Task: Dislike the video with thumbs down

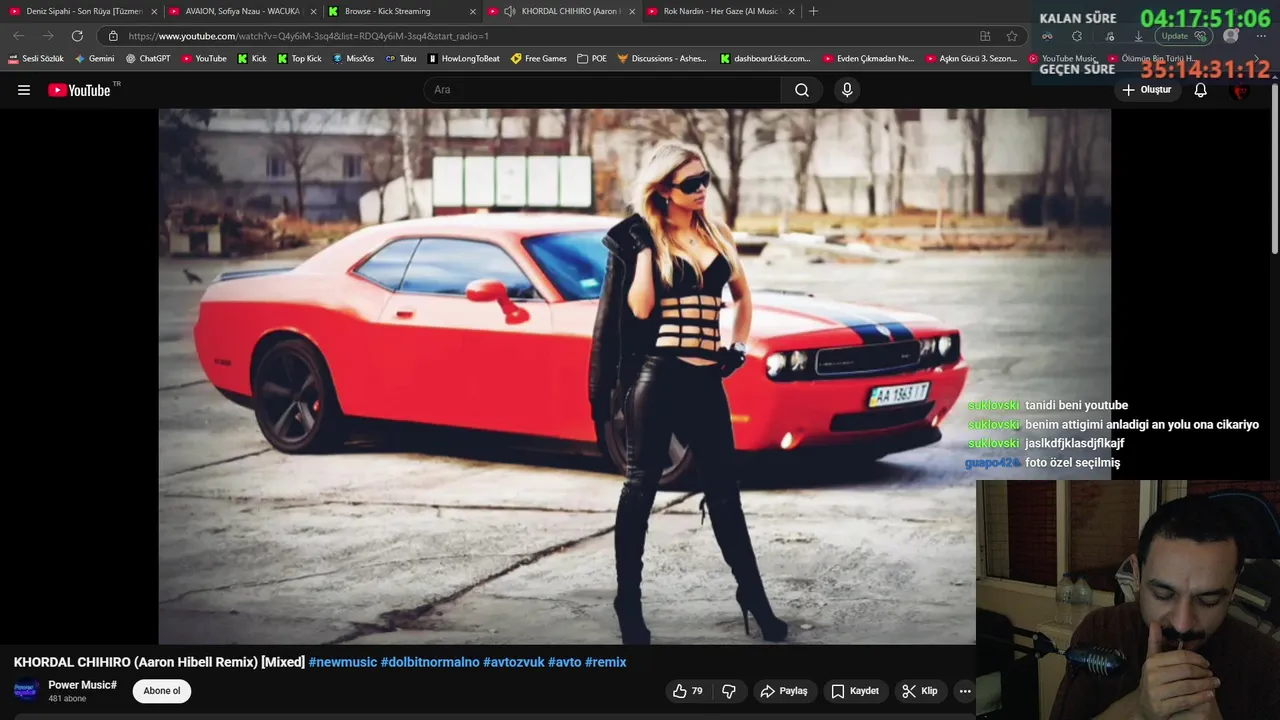Action: click(729, 691)
